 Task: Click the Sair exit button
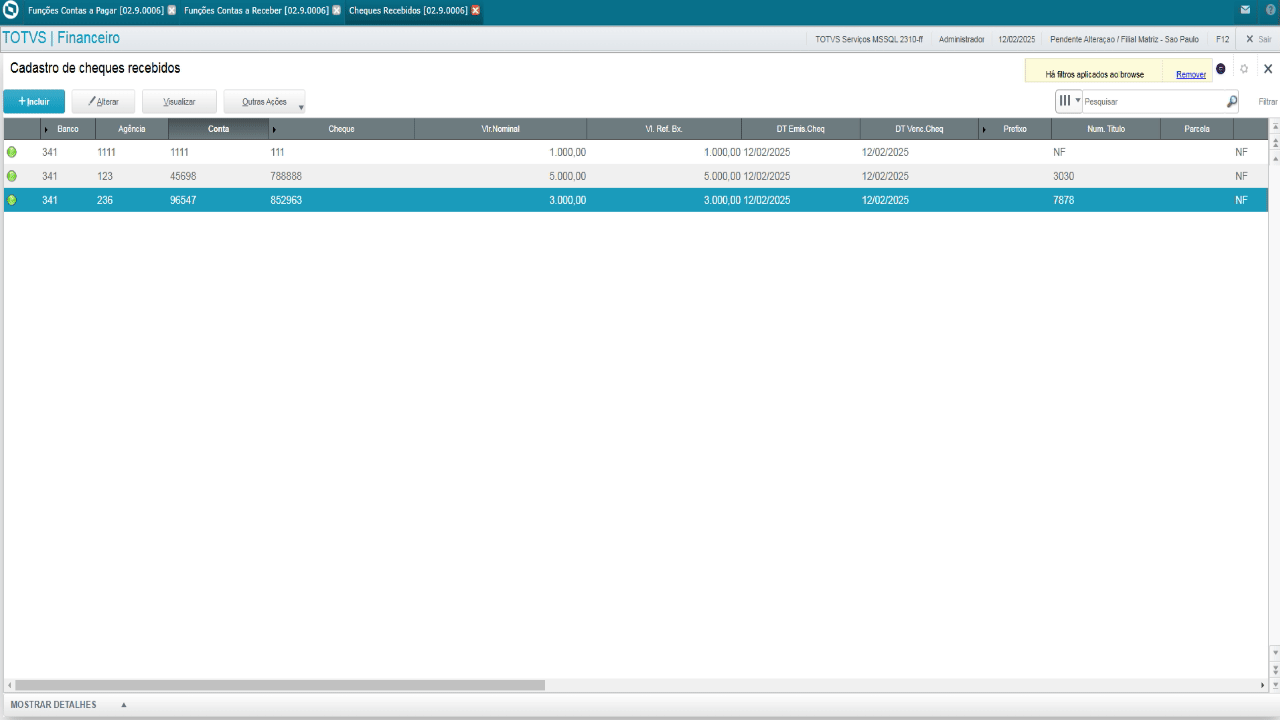[1258, 38]
